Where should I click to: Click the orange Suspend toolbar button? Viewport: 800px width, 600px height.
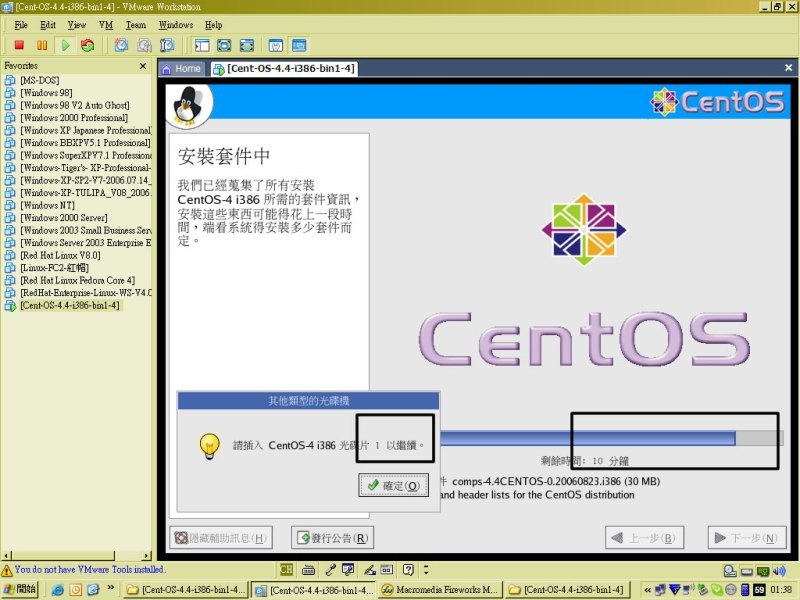pos(42,45)
